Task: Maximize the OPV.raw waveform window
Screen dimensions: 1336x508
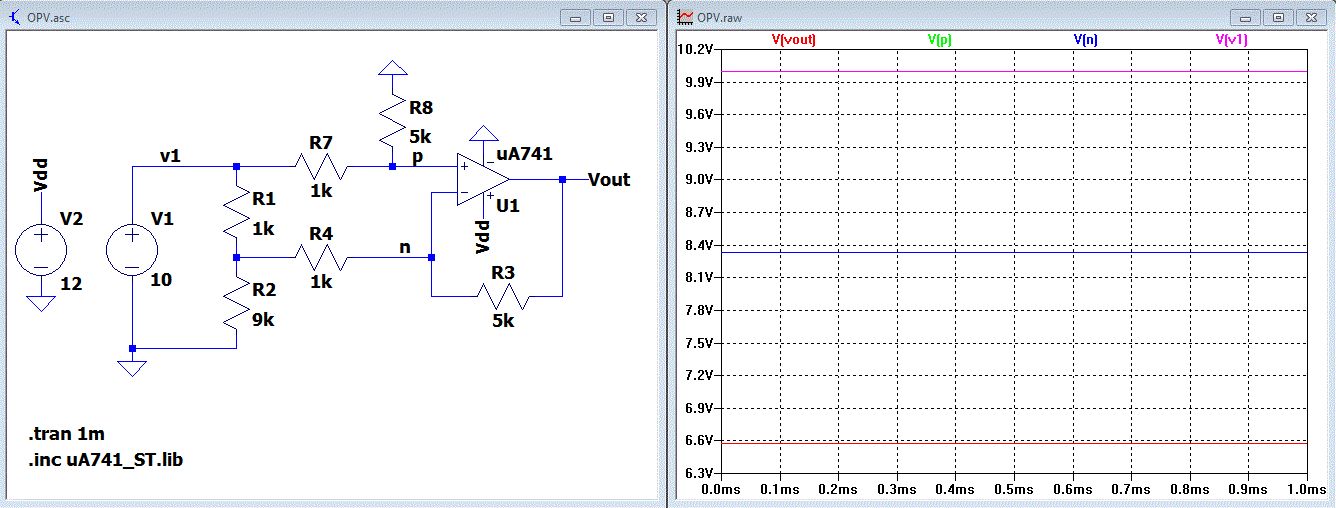Action: 1278,17
